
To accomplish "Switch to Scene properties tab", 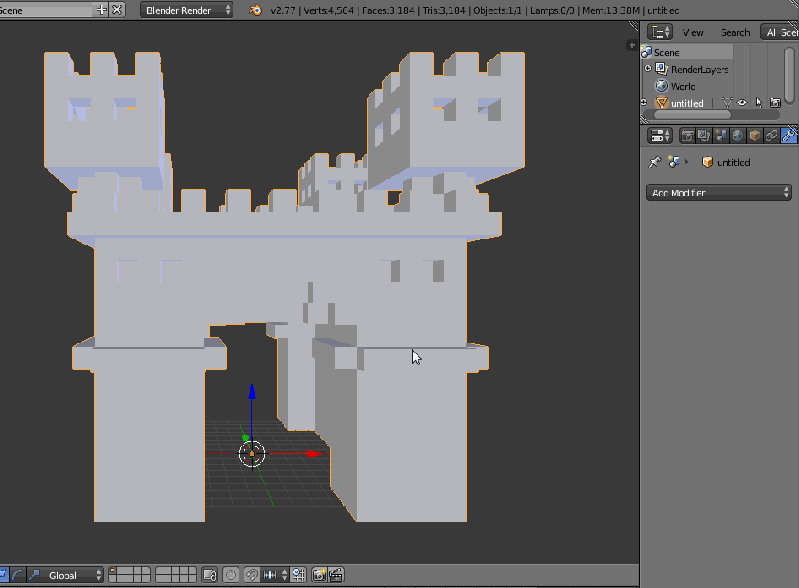I will [721, 136].
